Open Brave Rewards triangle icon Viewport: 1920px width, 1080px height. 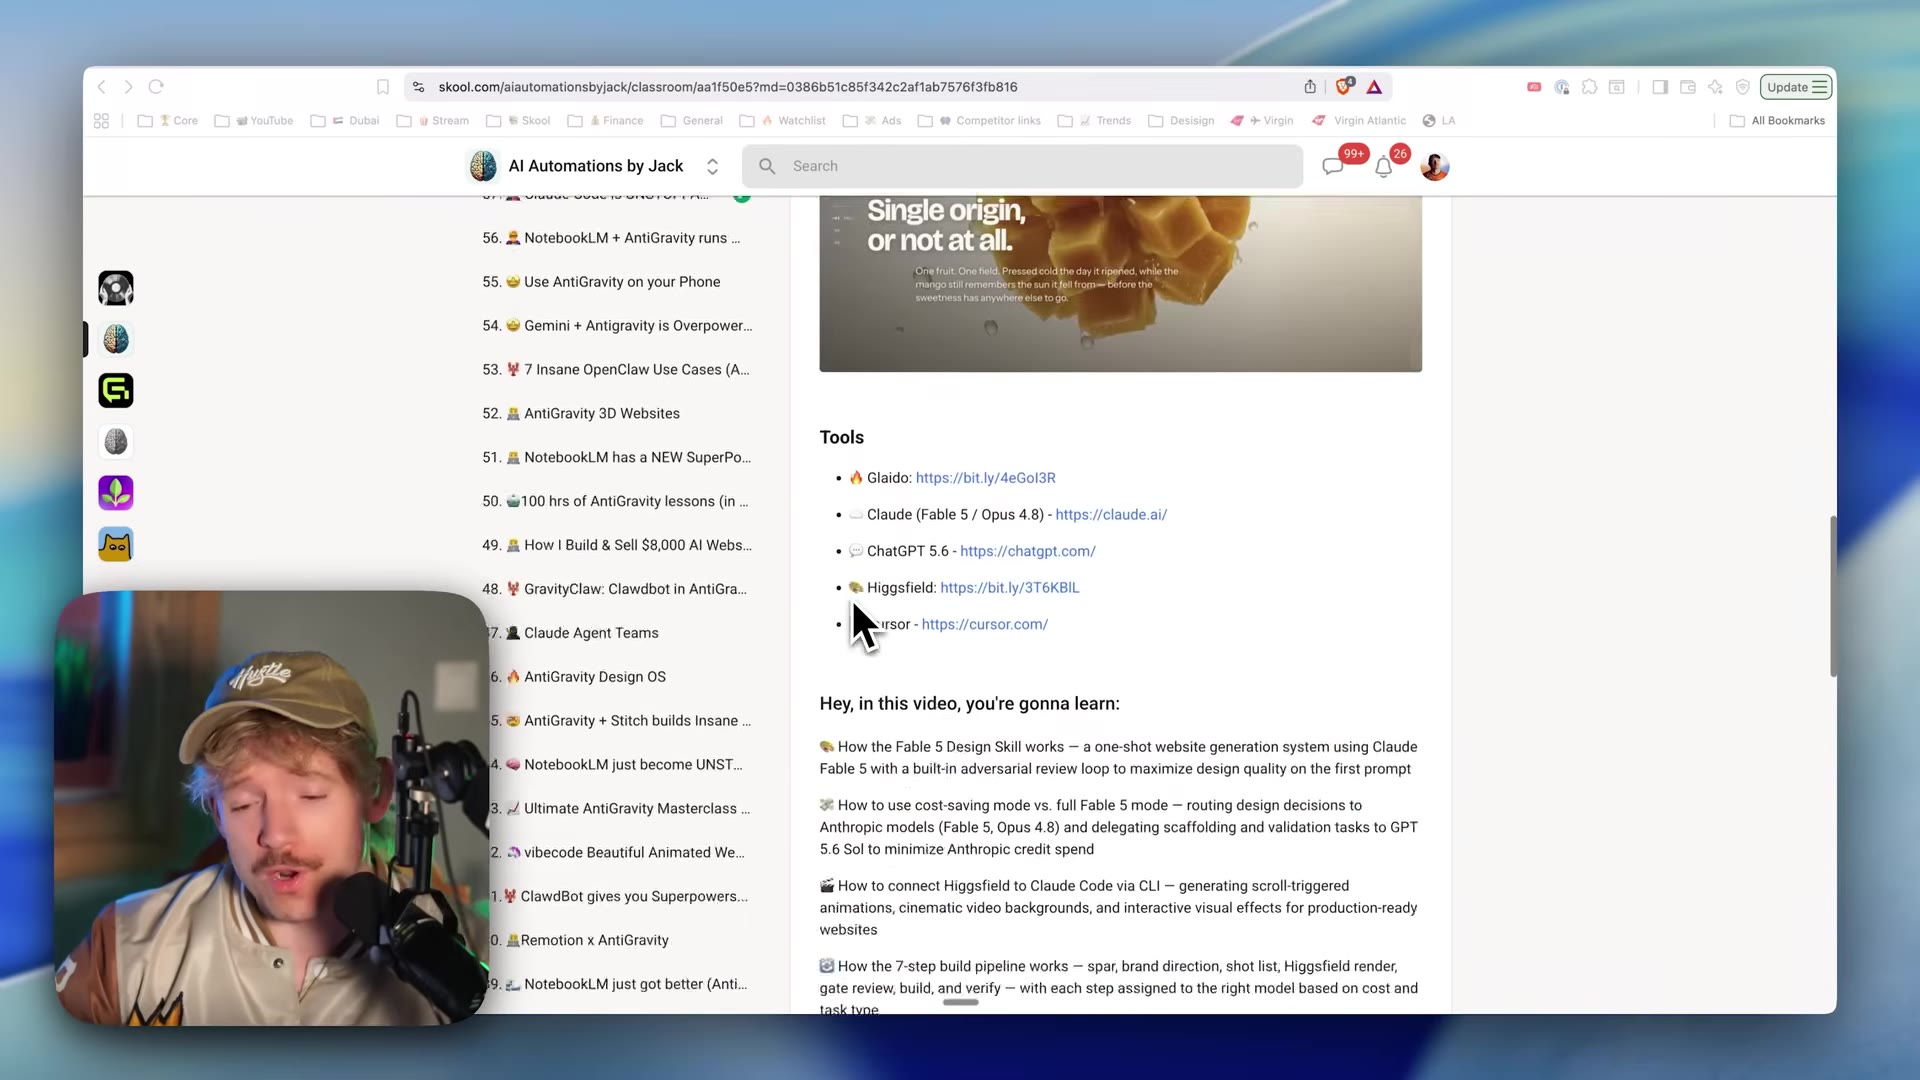(x=1375, y=87)
